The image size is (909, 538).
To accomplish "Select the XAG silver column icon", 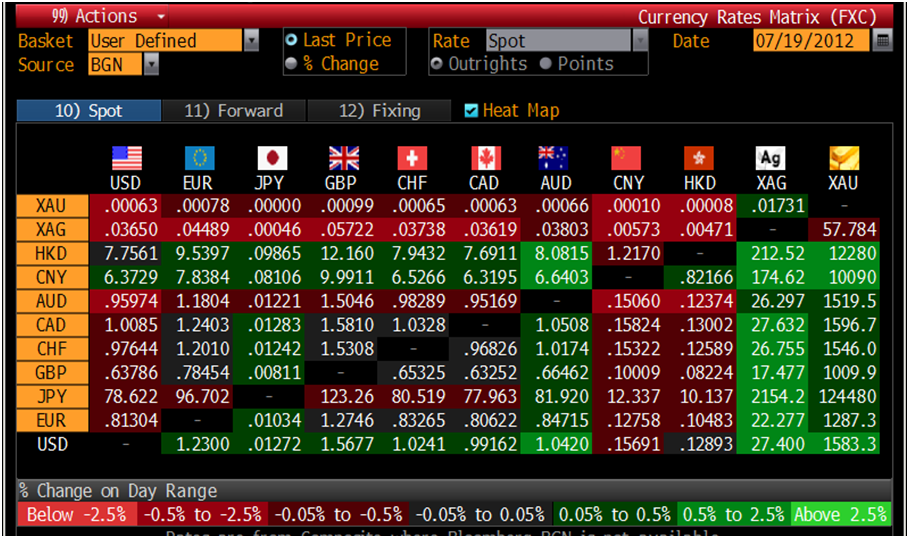I will [771, 158].
